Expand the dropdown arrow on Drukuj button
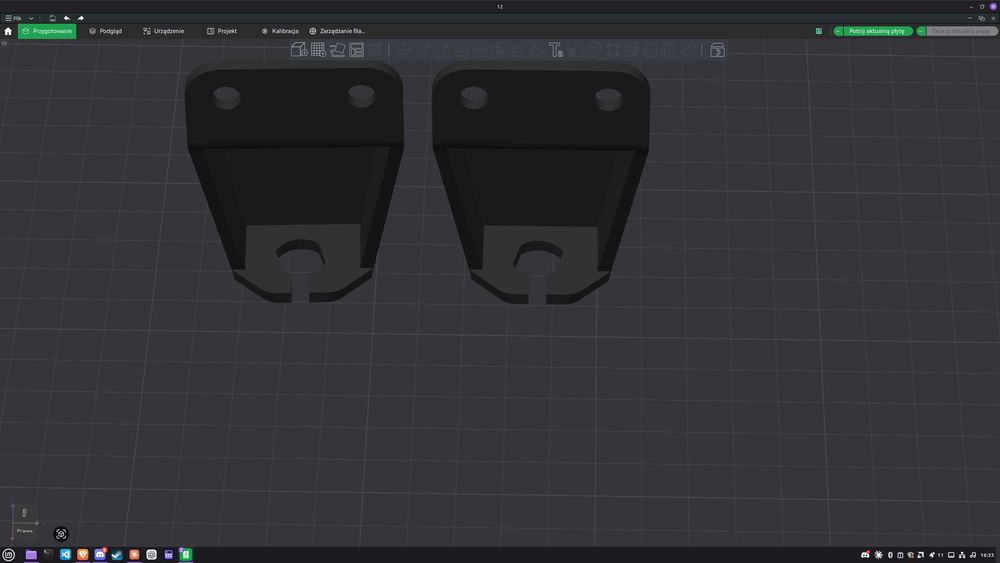This screenshot has width=1000, height=563. (x=921, y=31)
